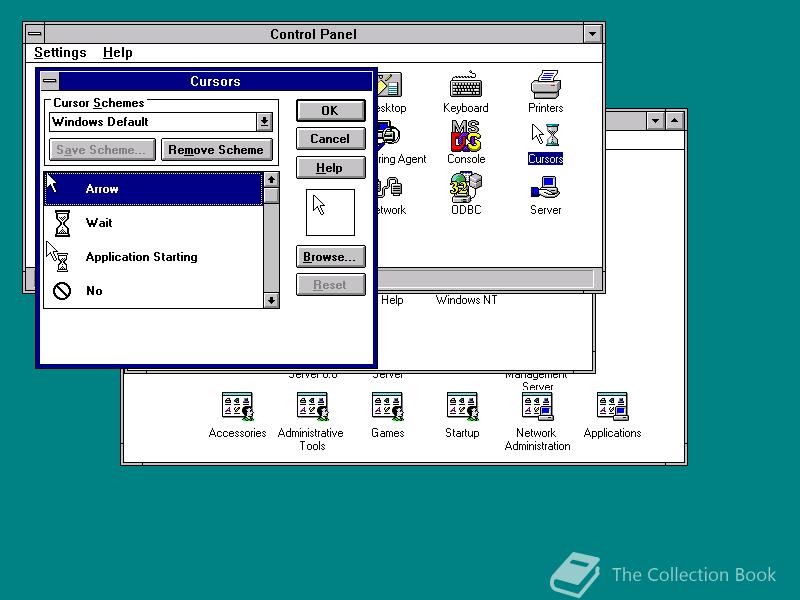800x600 pixels.
Task: Open the Control Panel system menu box
Action: pyautogui.click(x=35, y=34)
